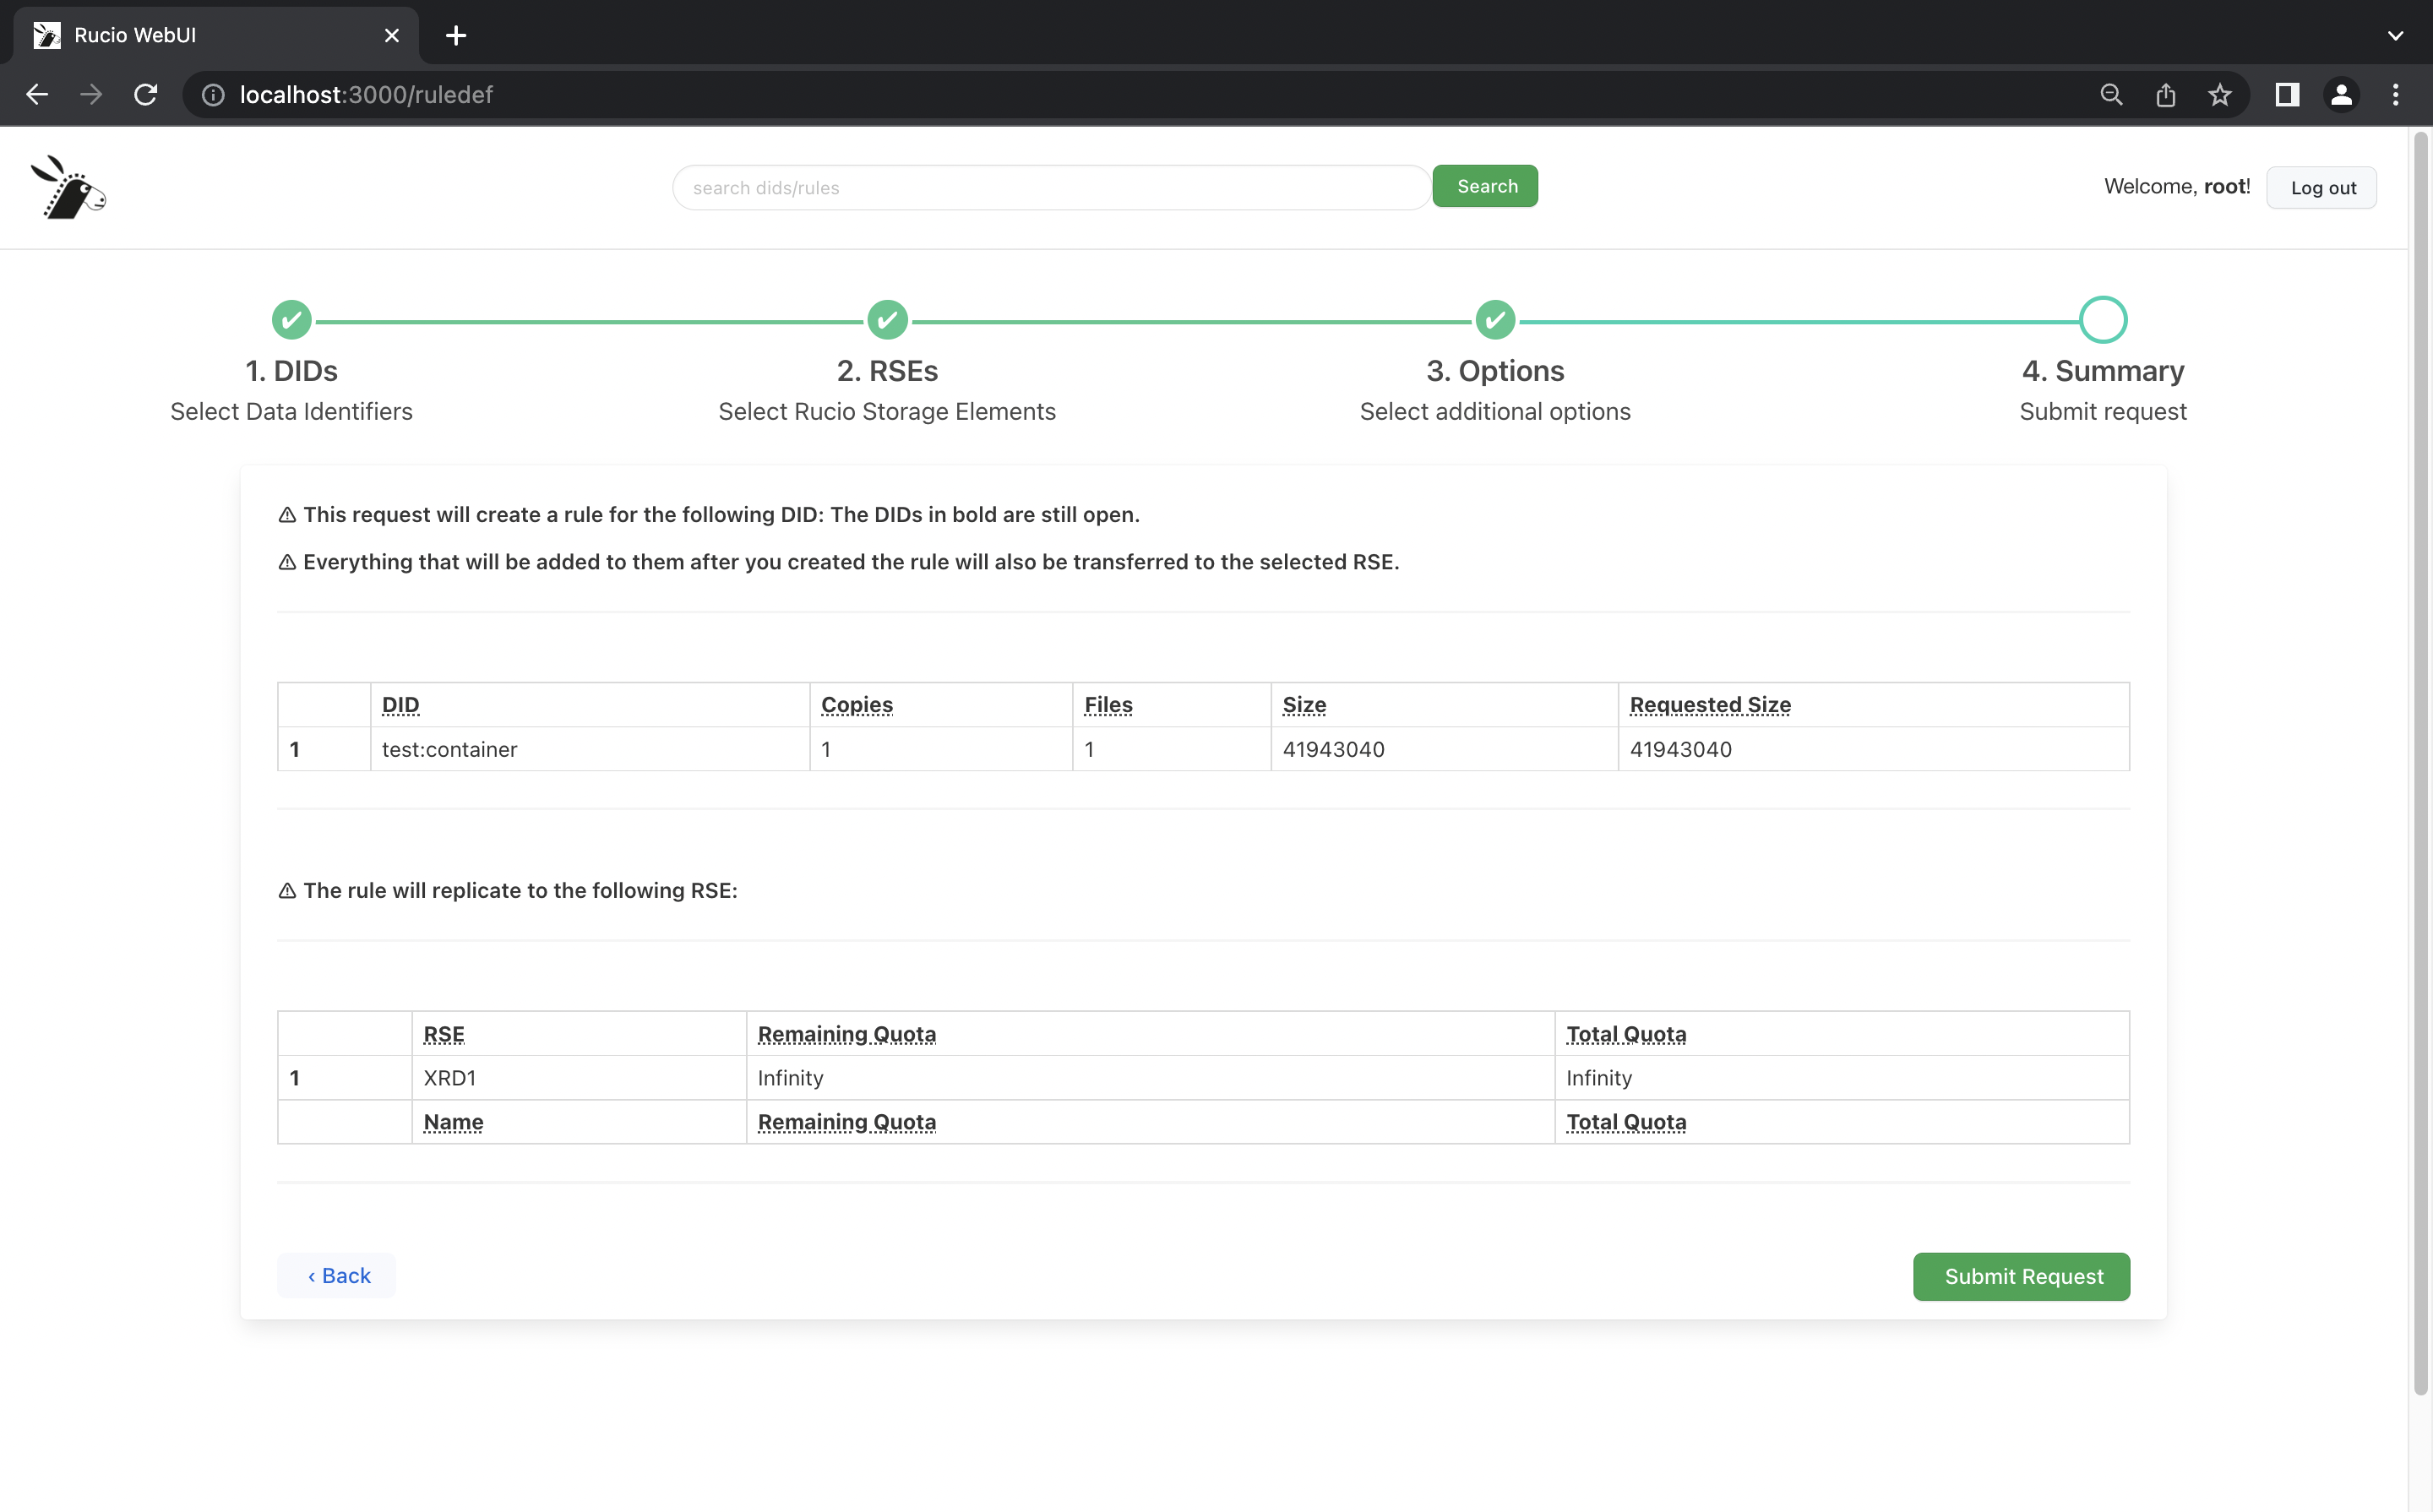Screen dimensions: 2433x1512
Task: Select the step 4 Summary circle
Action: coord(2102,320)
